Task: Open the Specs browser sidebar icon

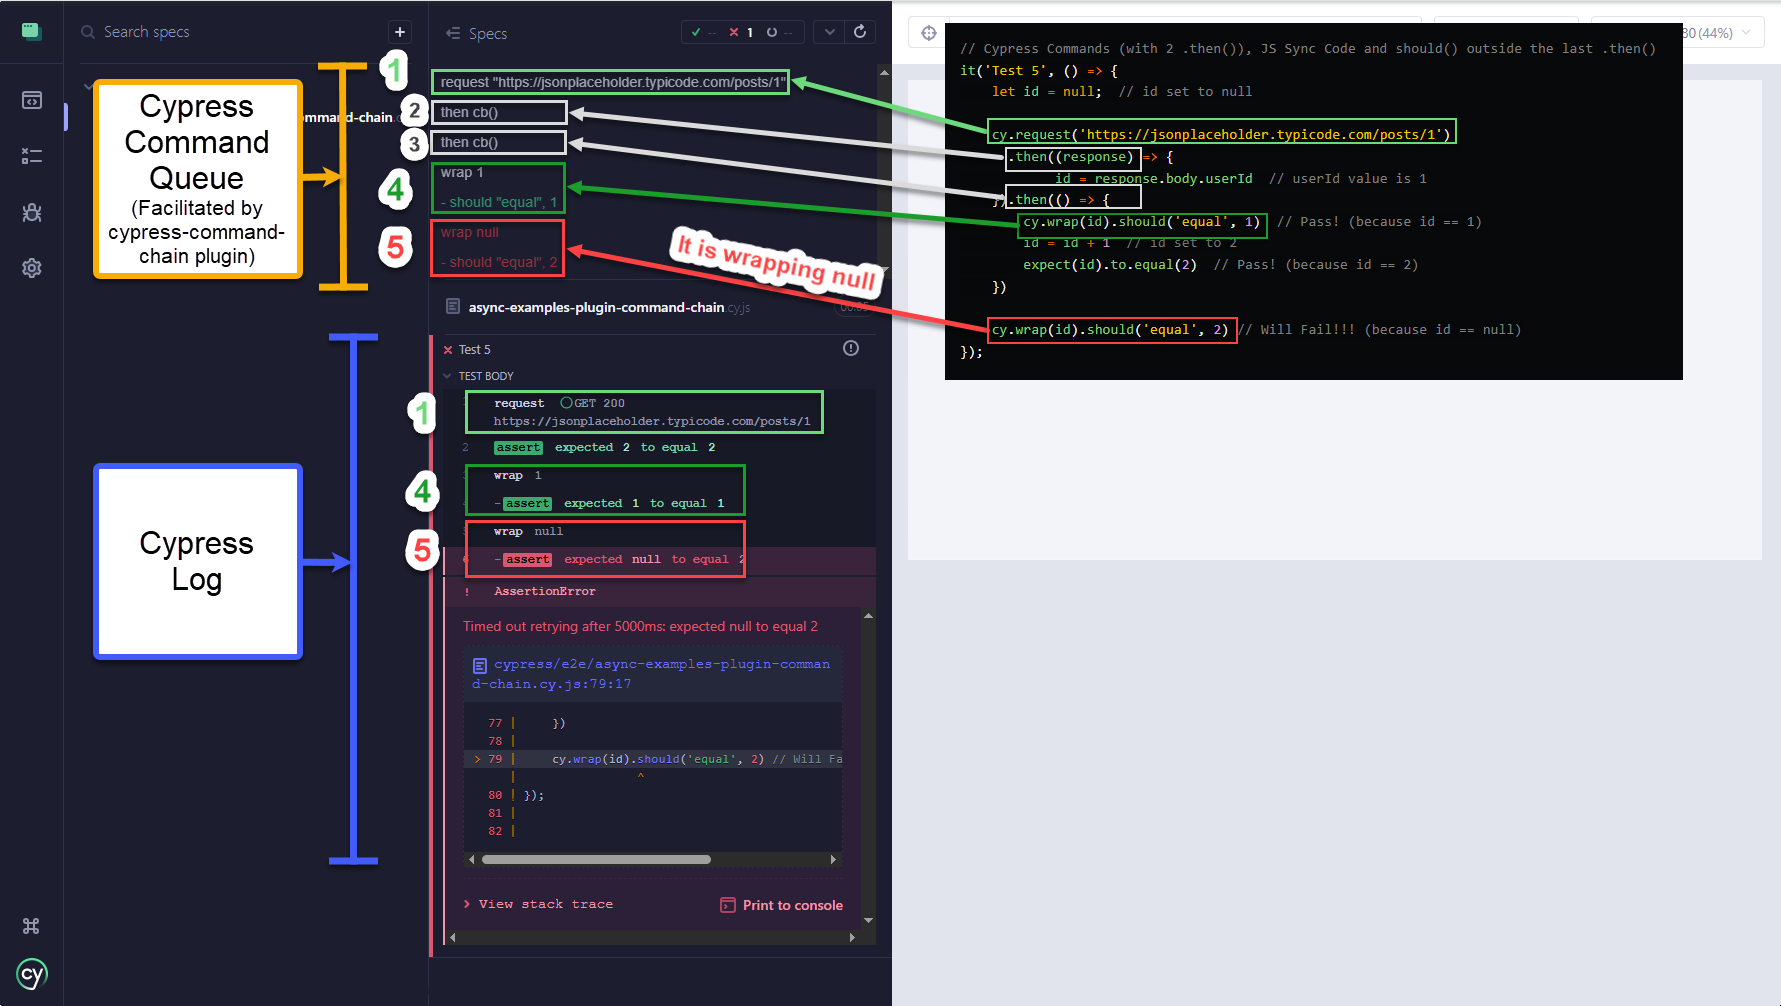Action: (32, 100)
